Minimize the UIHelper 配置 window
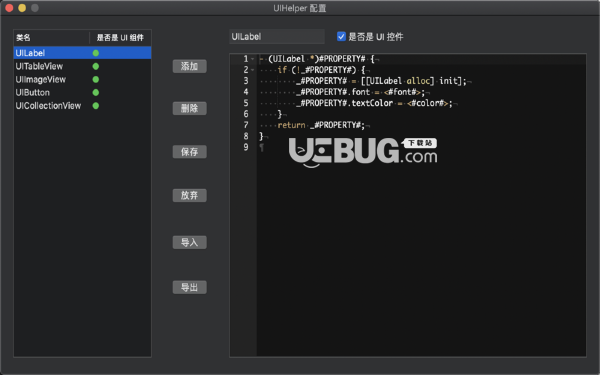This screenshot has width=600, height=375. pos(22,8)
